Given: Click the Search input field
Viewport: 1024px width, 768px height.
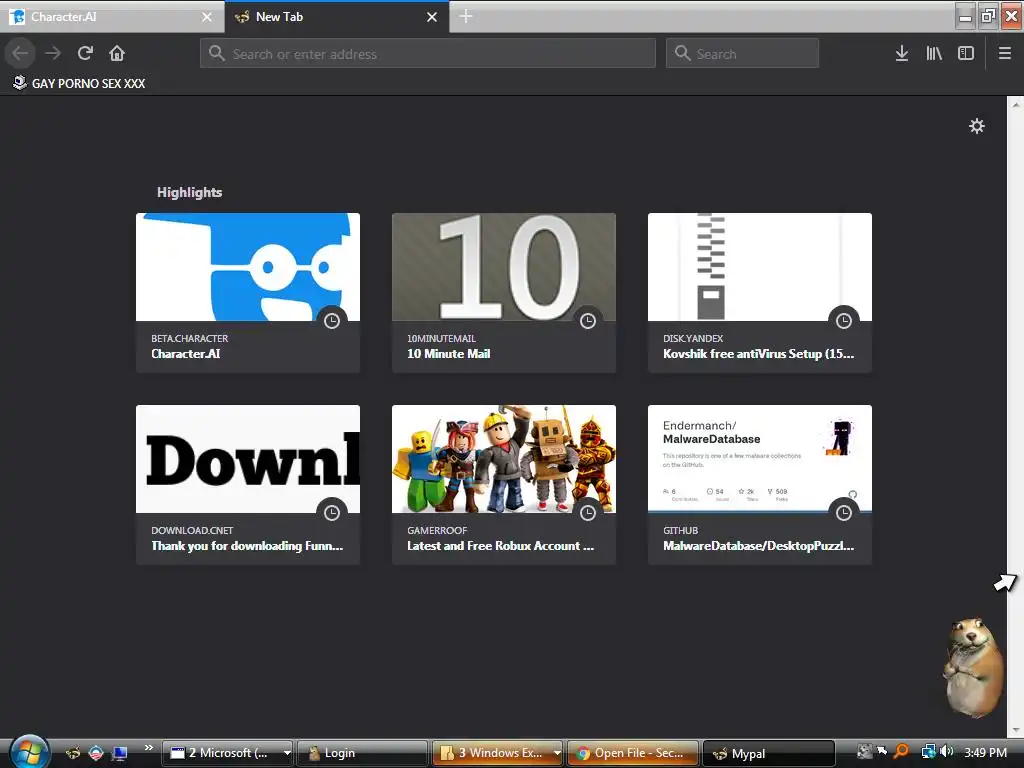Looking at the screenshot, I should coord(743,53).
